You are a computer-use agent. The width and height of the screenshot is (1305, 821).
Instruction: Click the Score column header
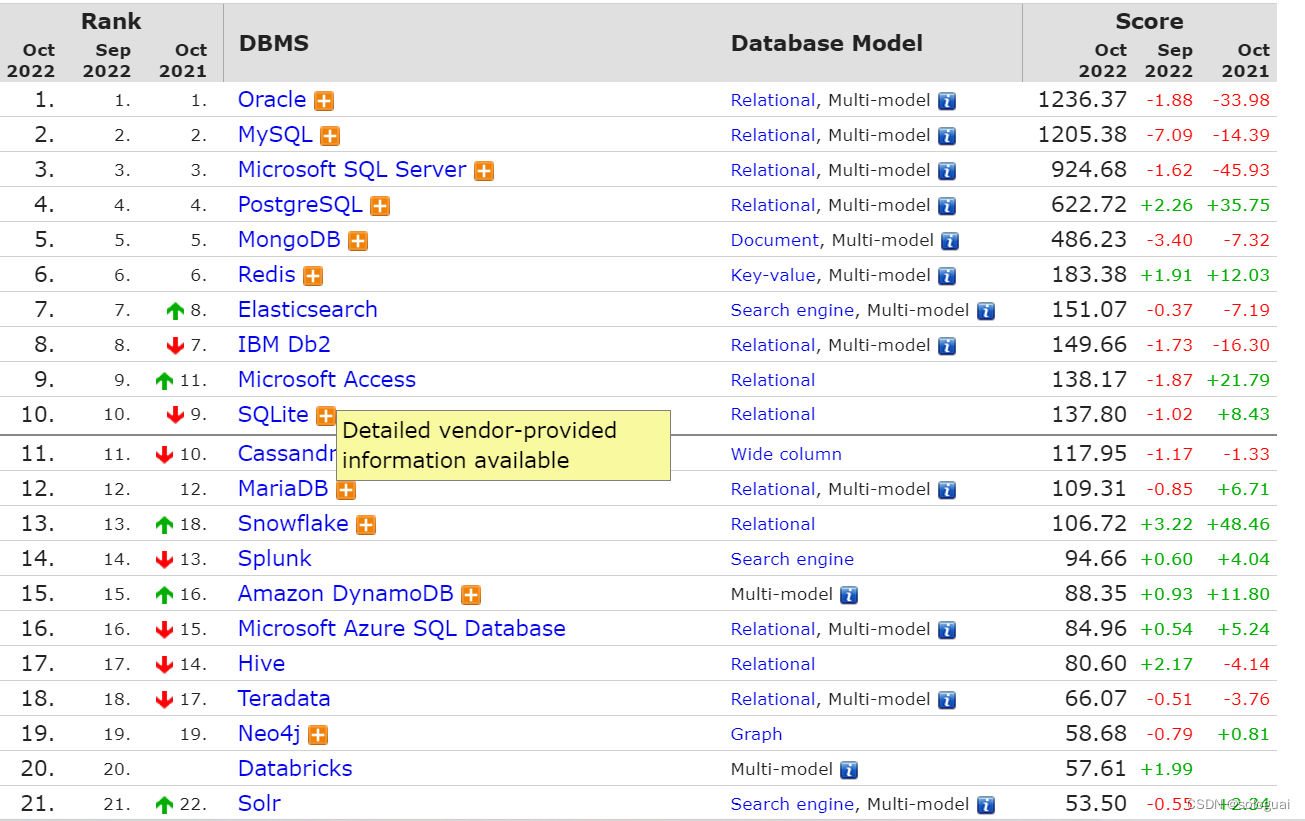pyautogui.click(x=1148, y=21)
